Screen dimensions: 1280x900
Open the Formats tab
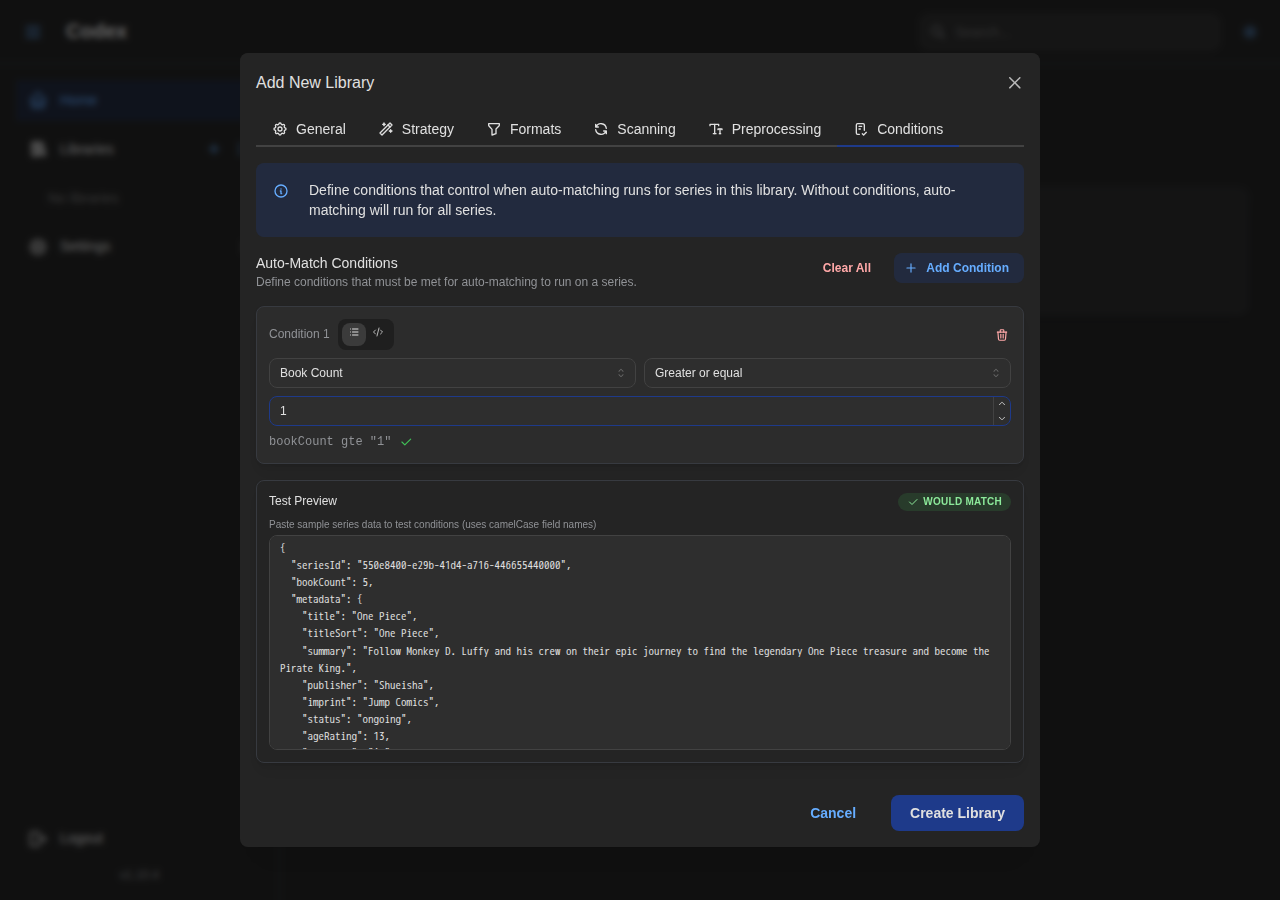[524, 129]
